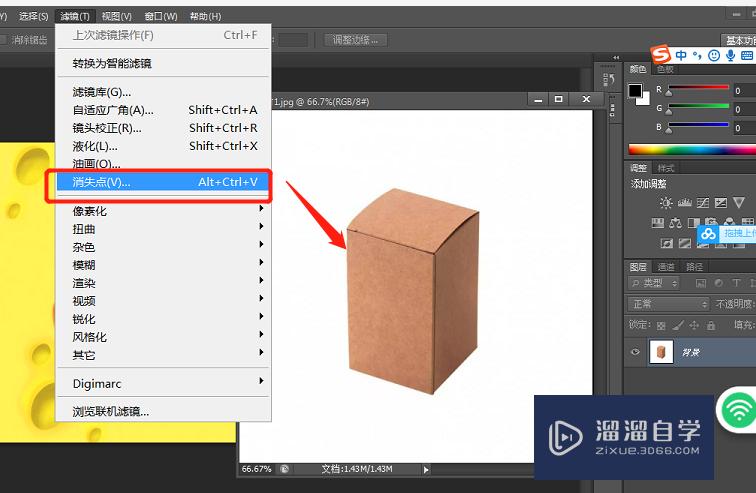Screen dimensions: 756x493
Task: Open the Sogou emoji smiley icon
Action: click(x=714, y=55)
